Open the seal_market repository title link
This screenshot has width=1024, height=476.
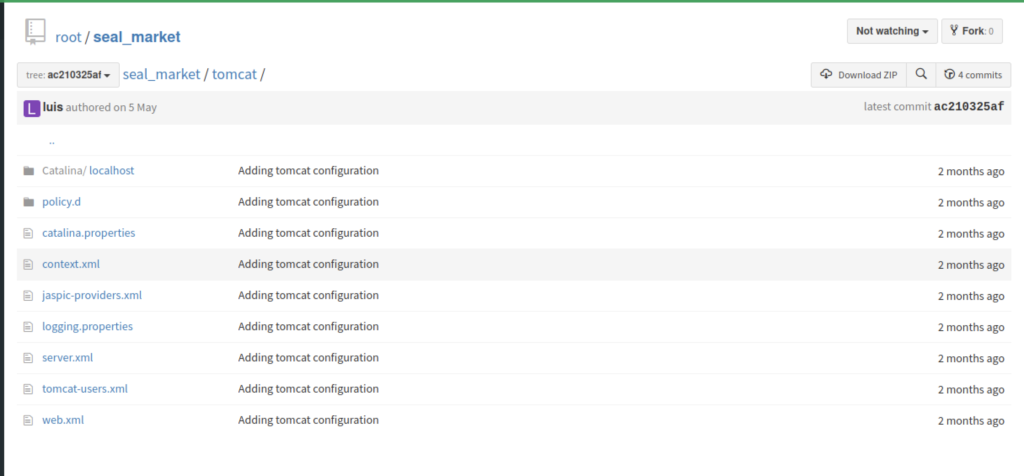coord(137,37)
